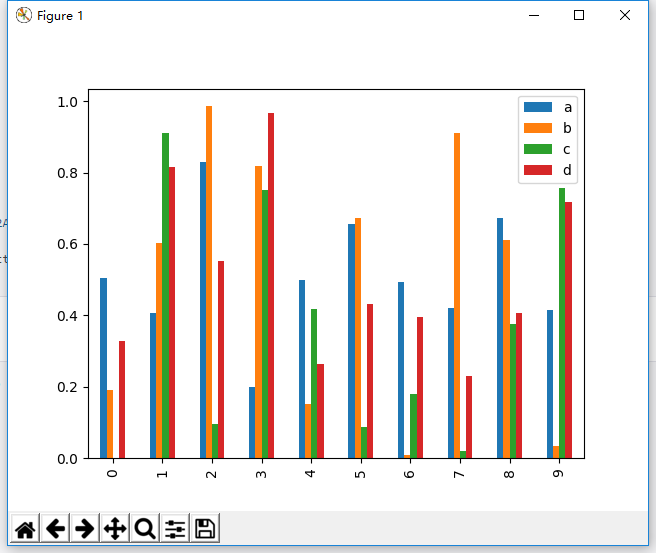
Task: Click red bar in group 6
Action: pyautogui.click(x=420, y=387)
